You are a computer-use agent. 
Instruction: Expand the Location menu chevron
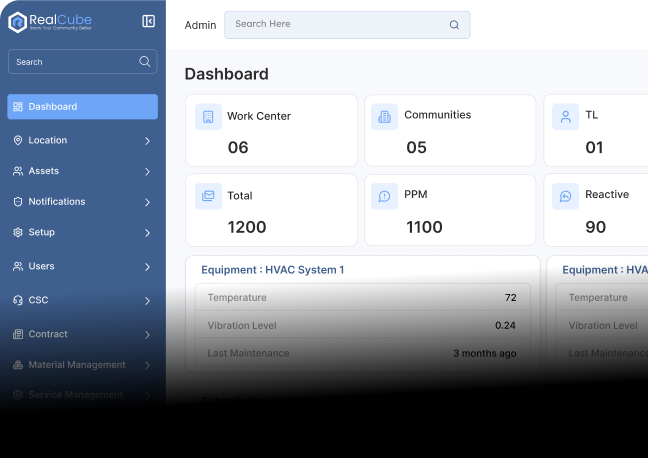click(x=148, y=141)
